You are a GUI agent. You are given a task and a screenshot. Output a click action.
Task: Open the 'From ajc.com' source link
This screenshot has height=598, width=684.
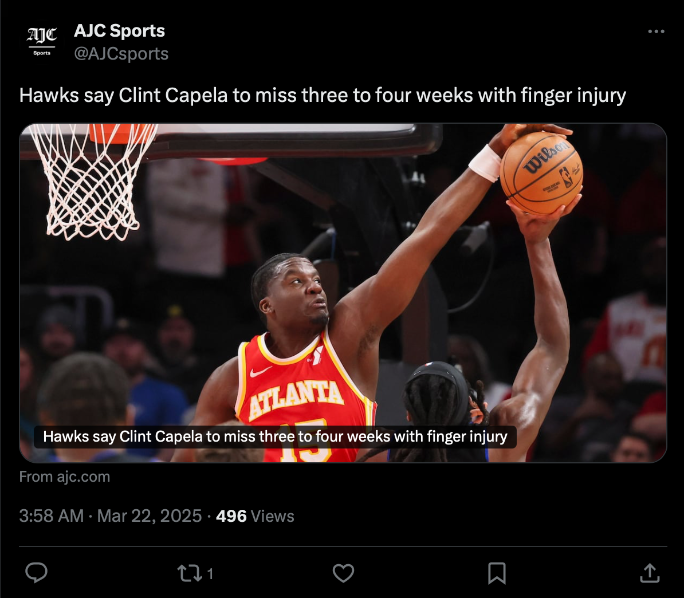(x=65, y=477)
